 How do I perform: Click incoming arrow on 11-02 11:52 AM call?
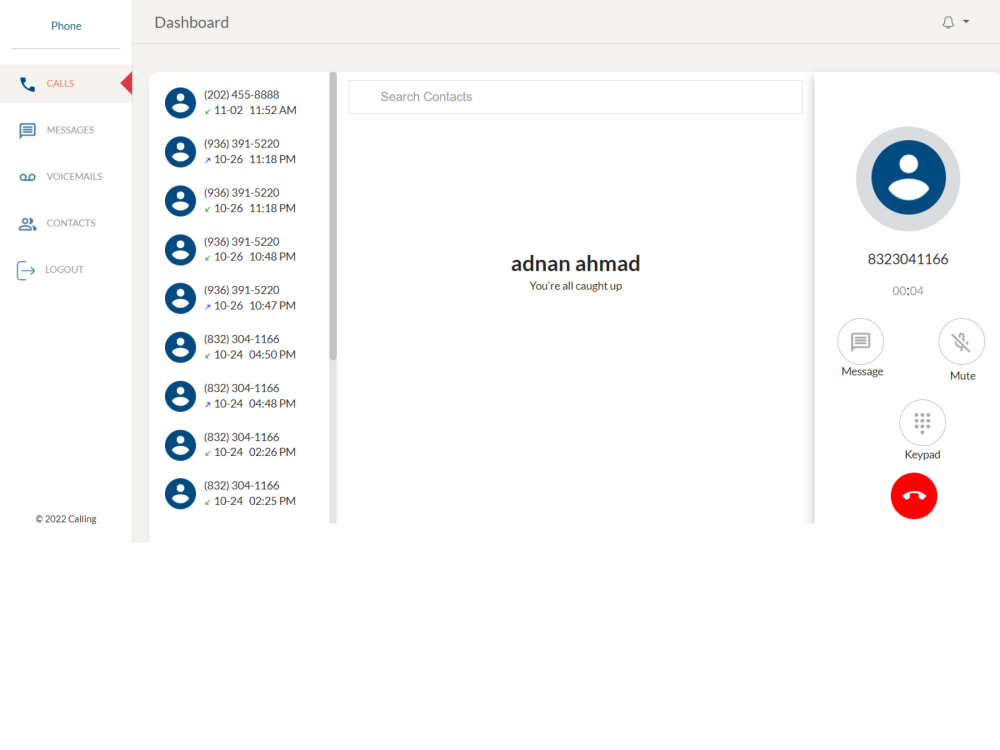click(x=207, y=112)
